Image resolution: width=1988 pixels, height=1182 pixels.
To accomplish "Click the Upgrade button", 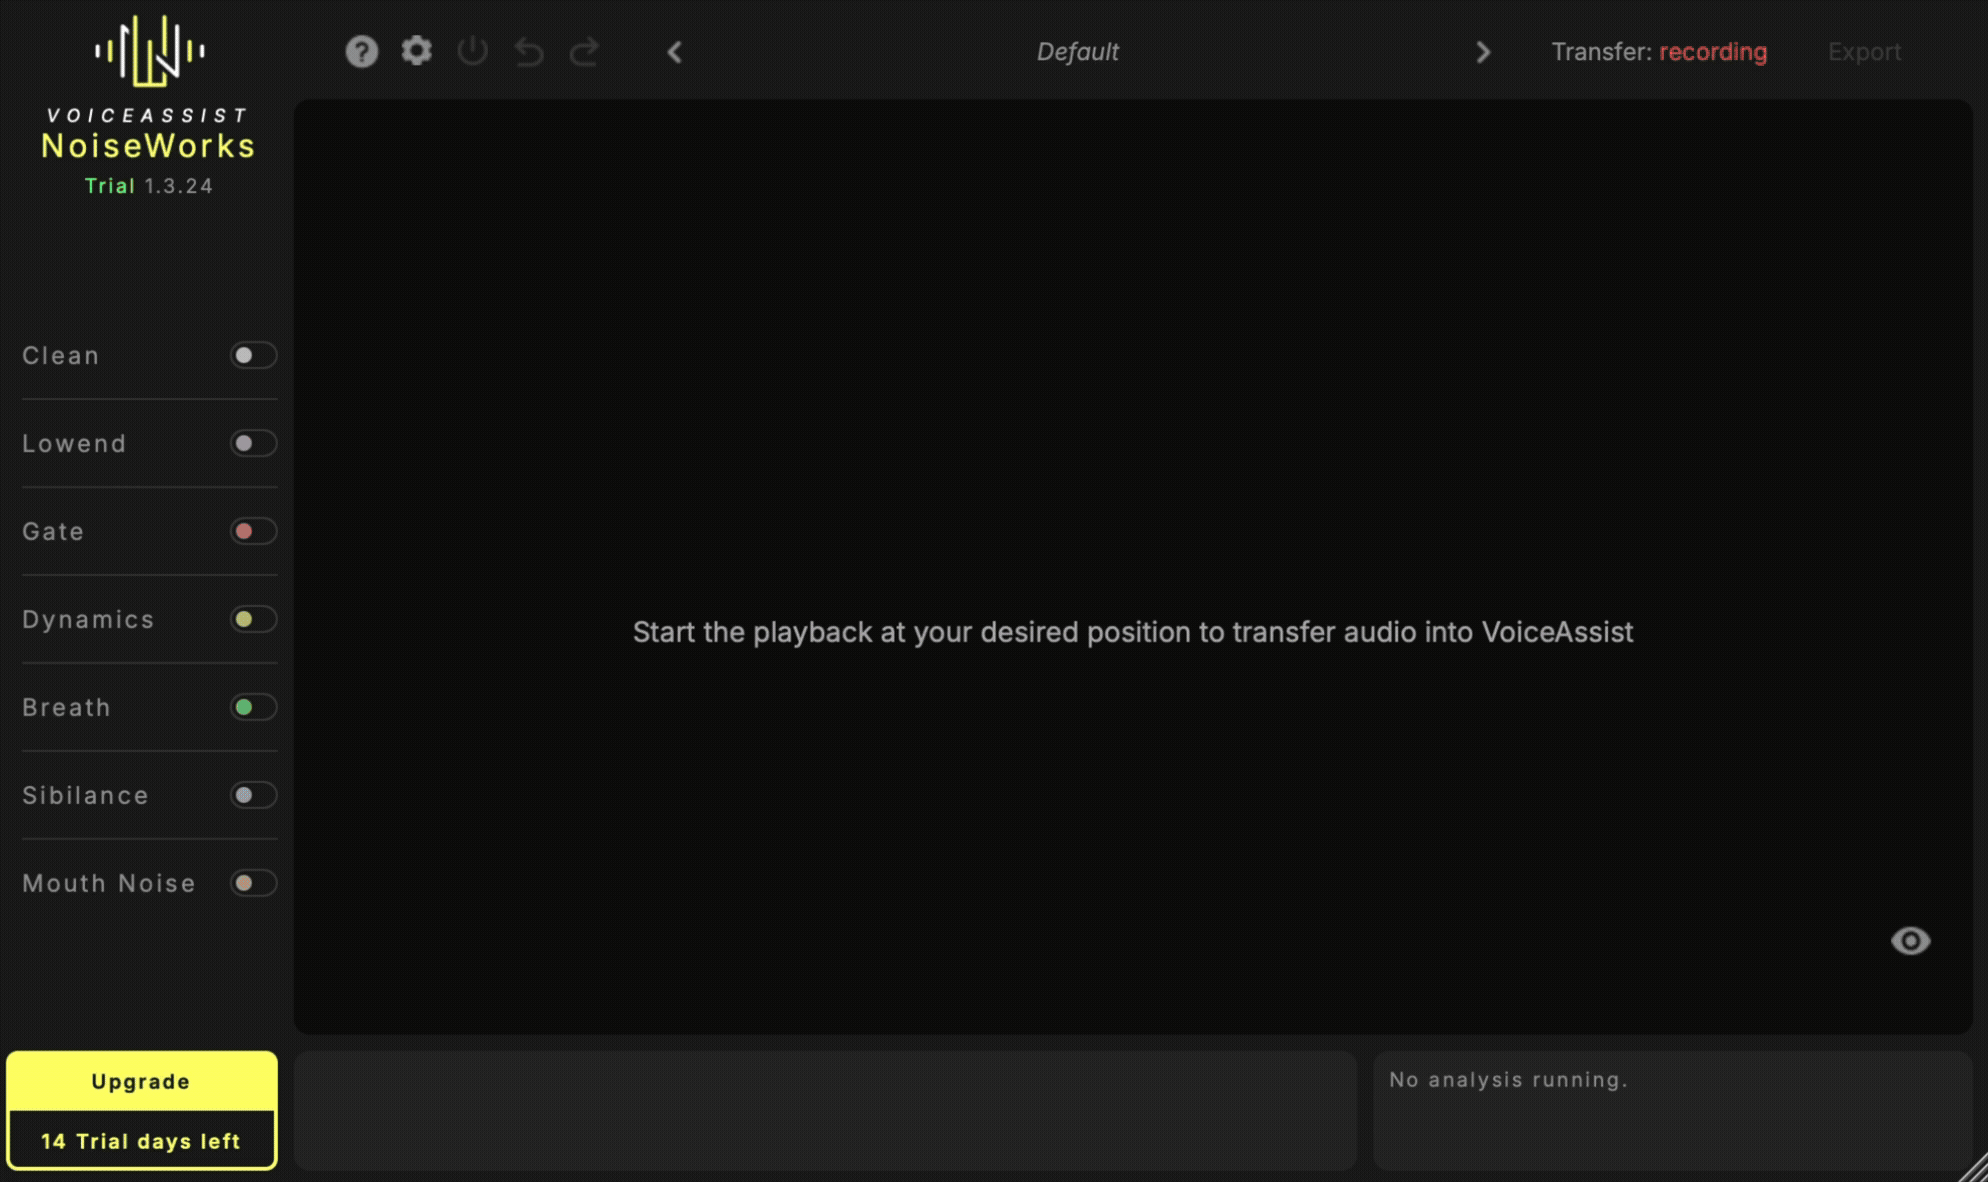I will point(141,1081).
